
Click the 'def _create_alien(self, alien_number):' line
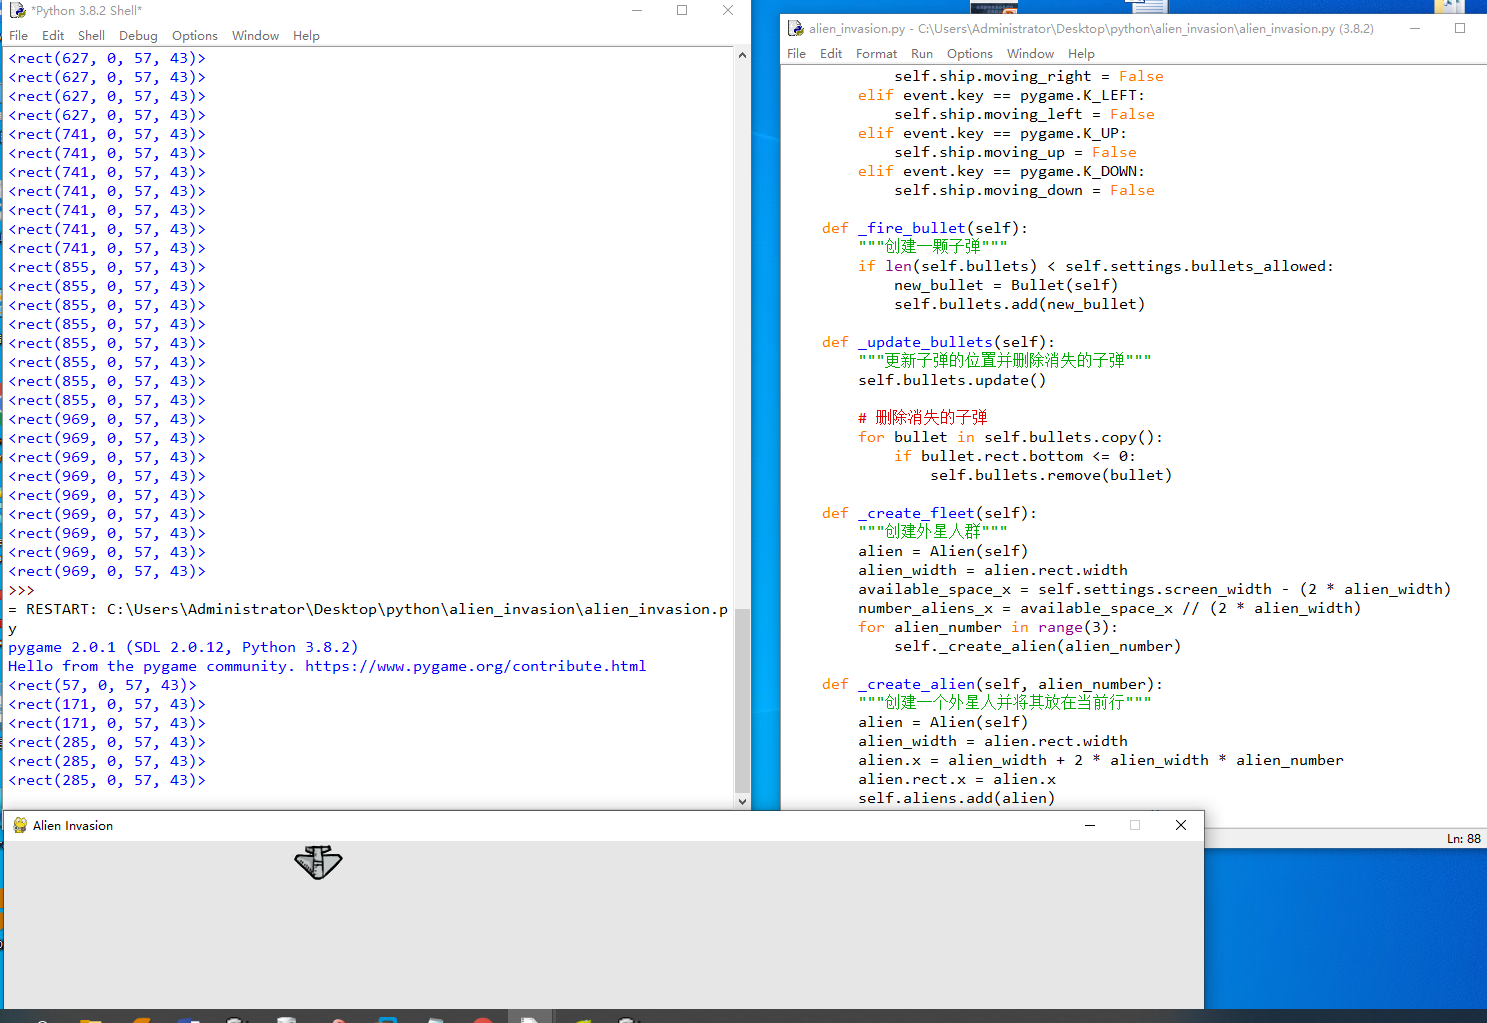coord(992,684)
